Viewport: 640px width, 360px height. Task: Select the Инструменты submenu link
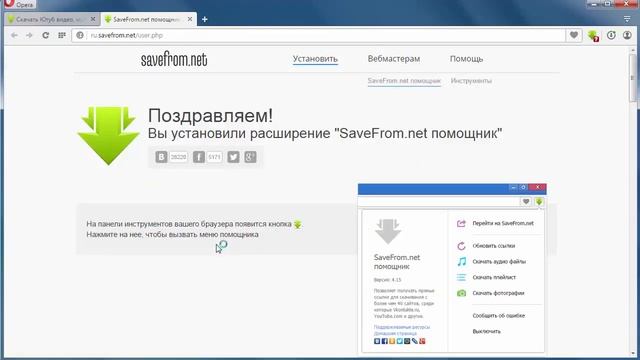471,81
